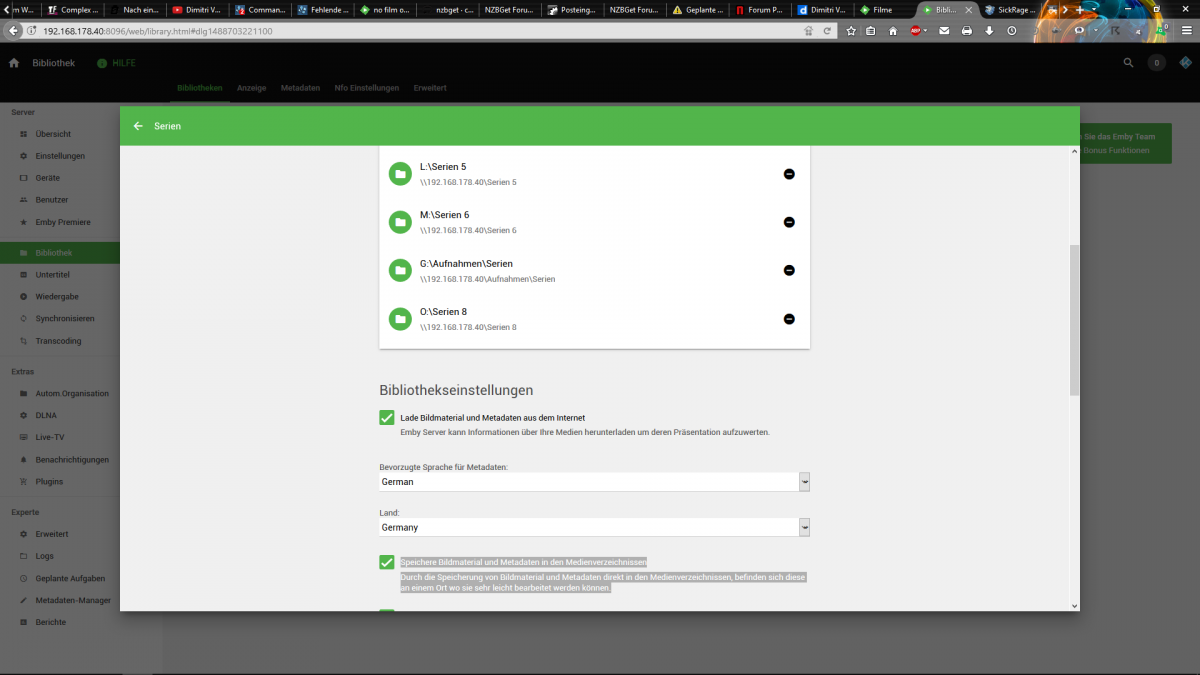Open the notifications counter showing 0
The height and width of the screenshot is (675, 1200).
coord(1157,63)
